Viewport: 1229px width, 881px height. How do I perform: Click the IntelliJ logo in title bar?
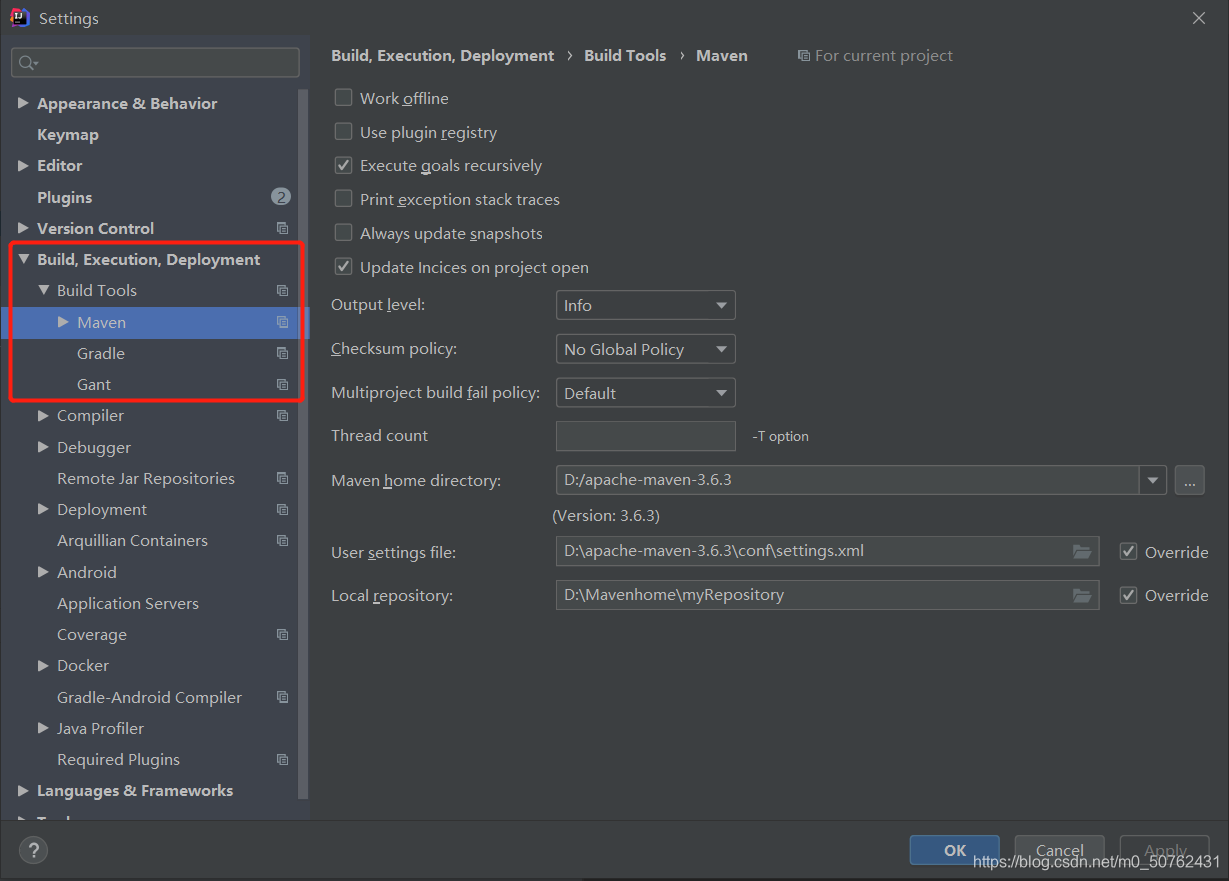20,18
